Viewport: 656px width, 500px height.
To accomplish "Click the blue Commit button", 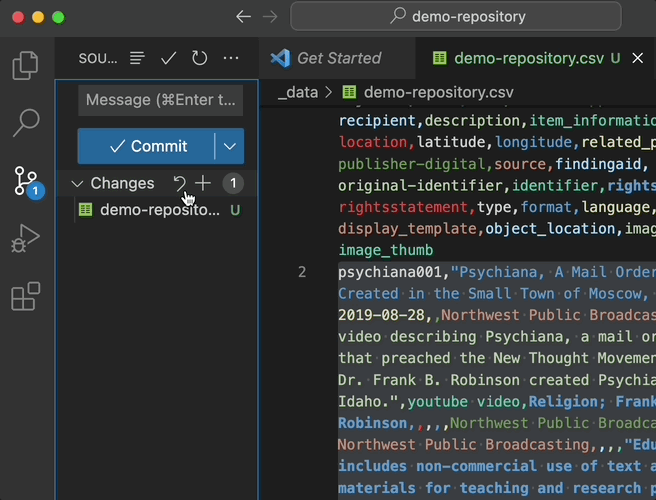I will (x=146, y=146).
